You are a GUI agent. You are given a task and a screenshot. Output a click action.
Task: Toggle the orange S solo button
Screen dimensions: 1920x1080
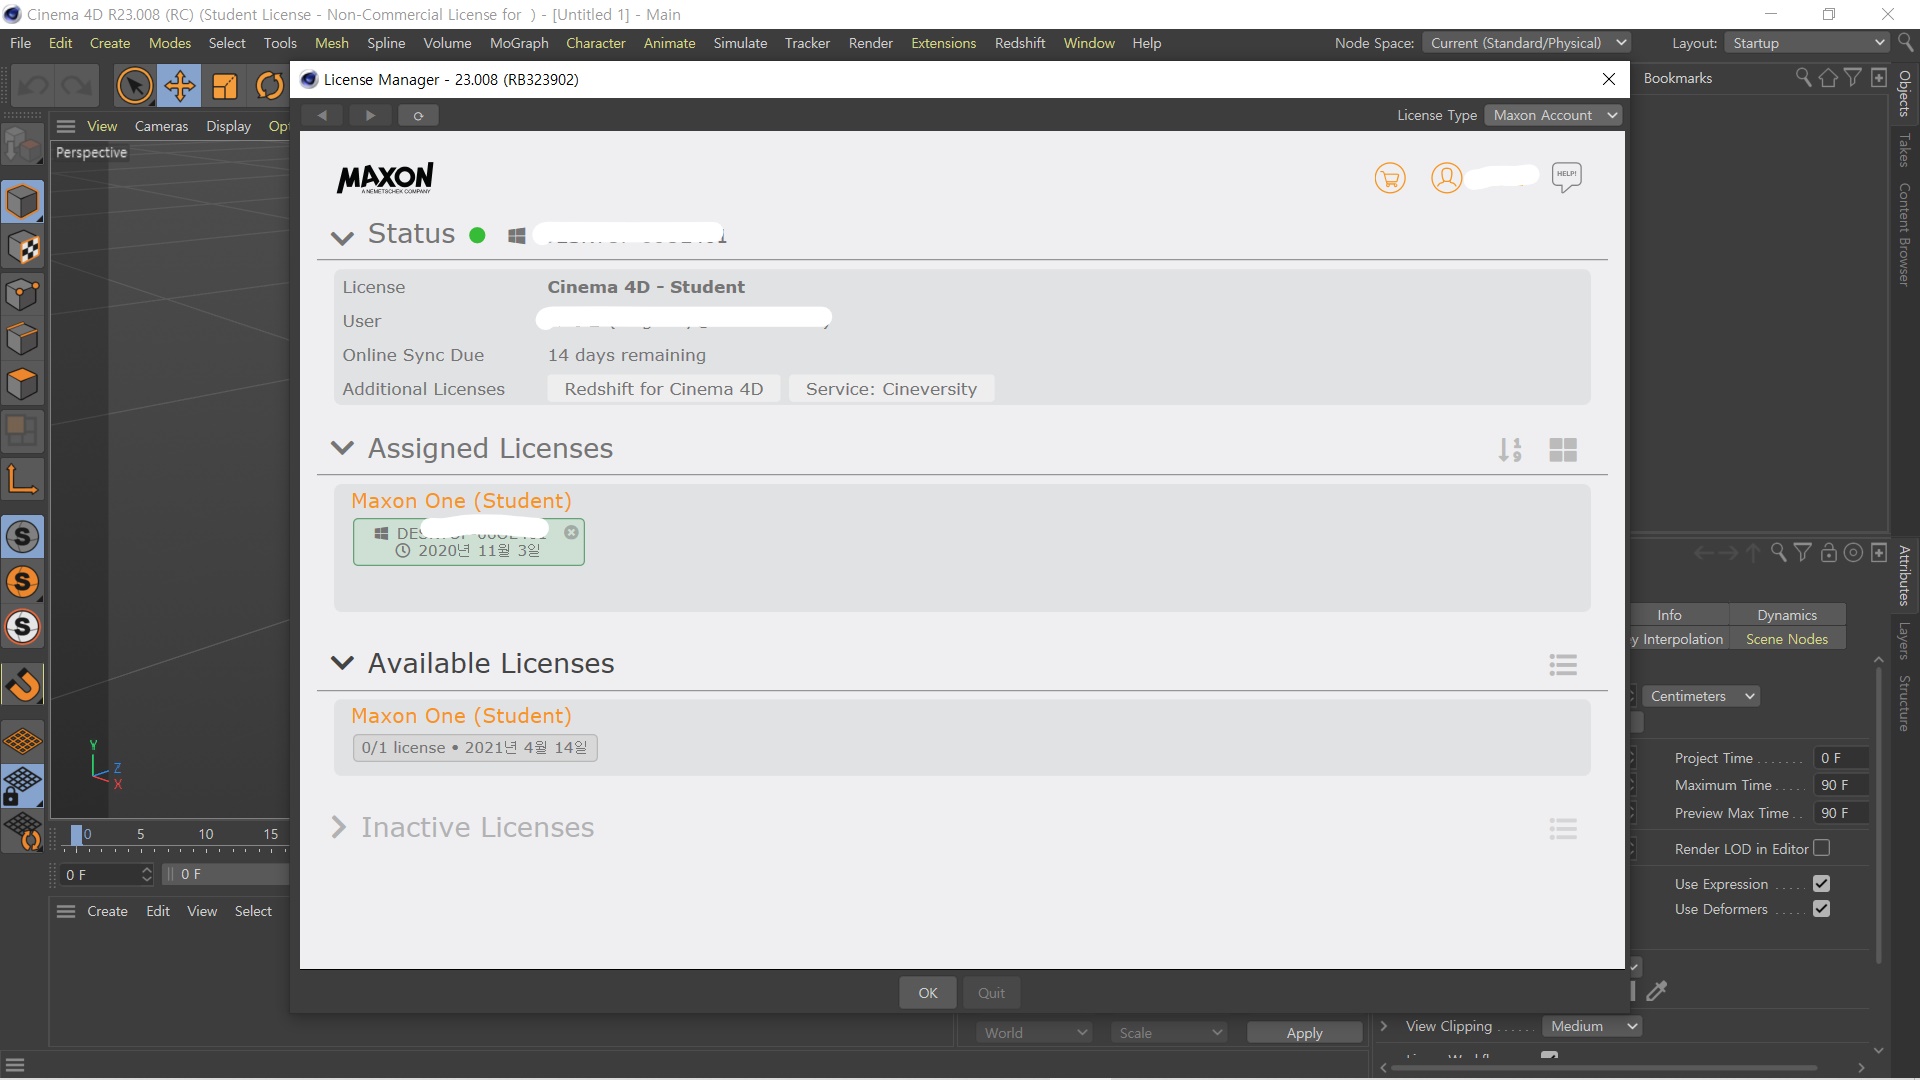22,582
